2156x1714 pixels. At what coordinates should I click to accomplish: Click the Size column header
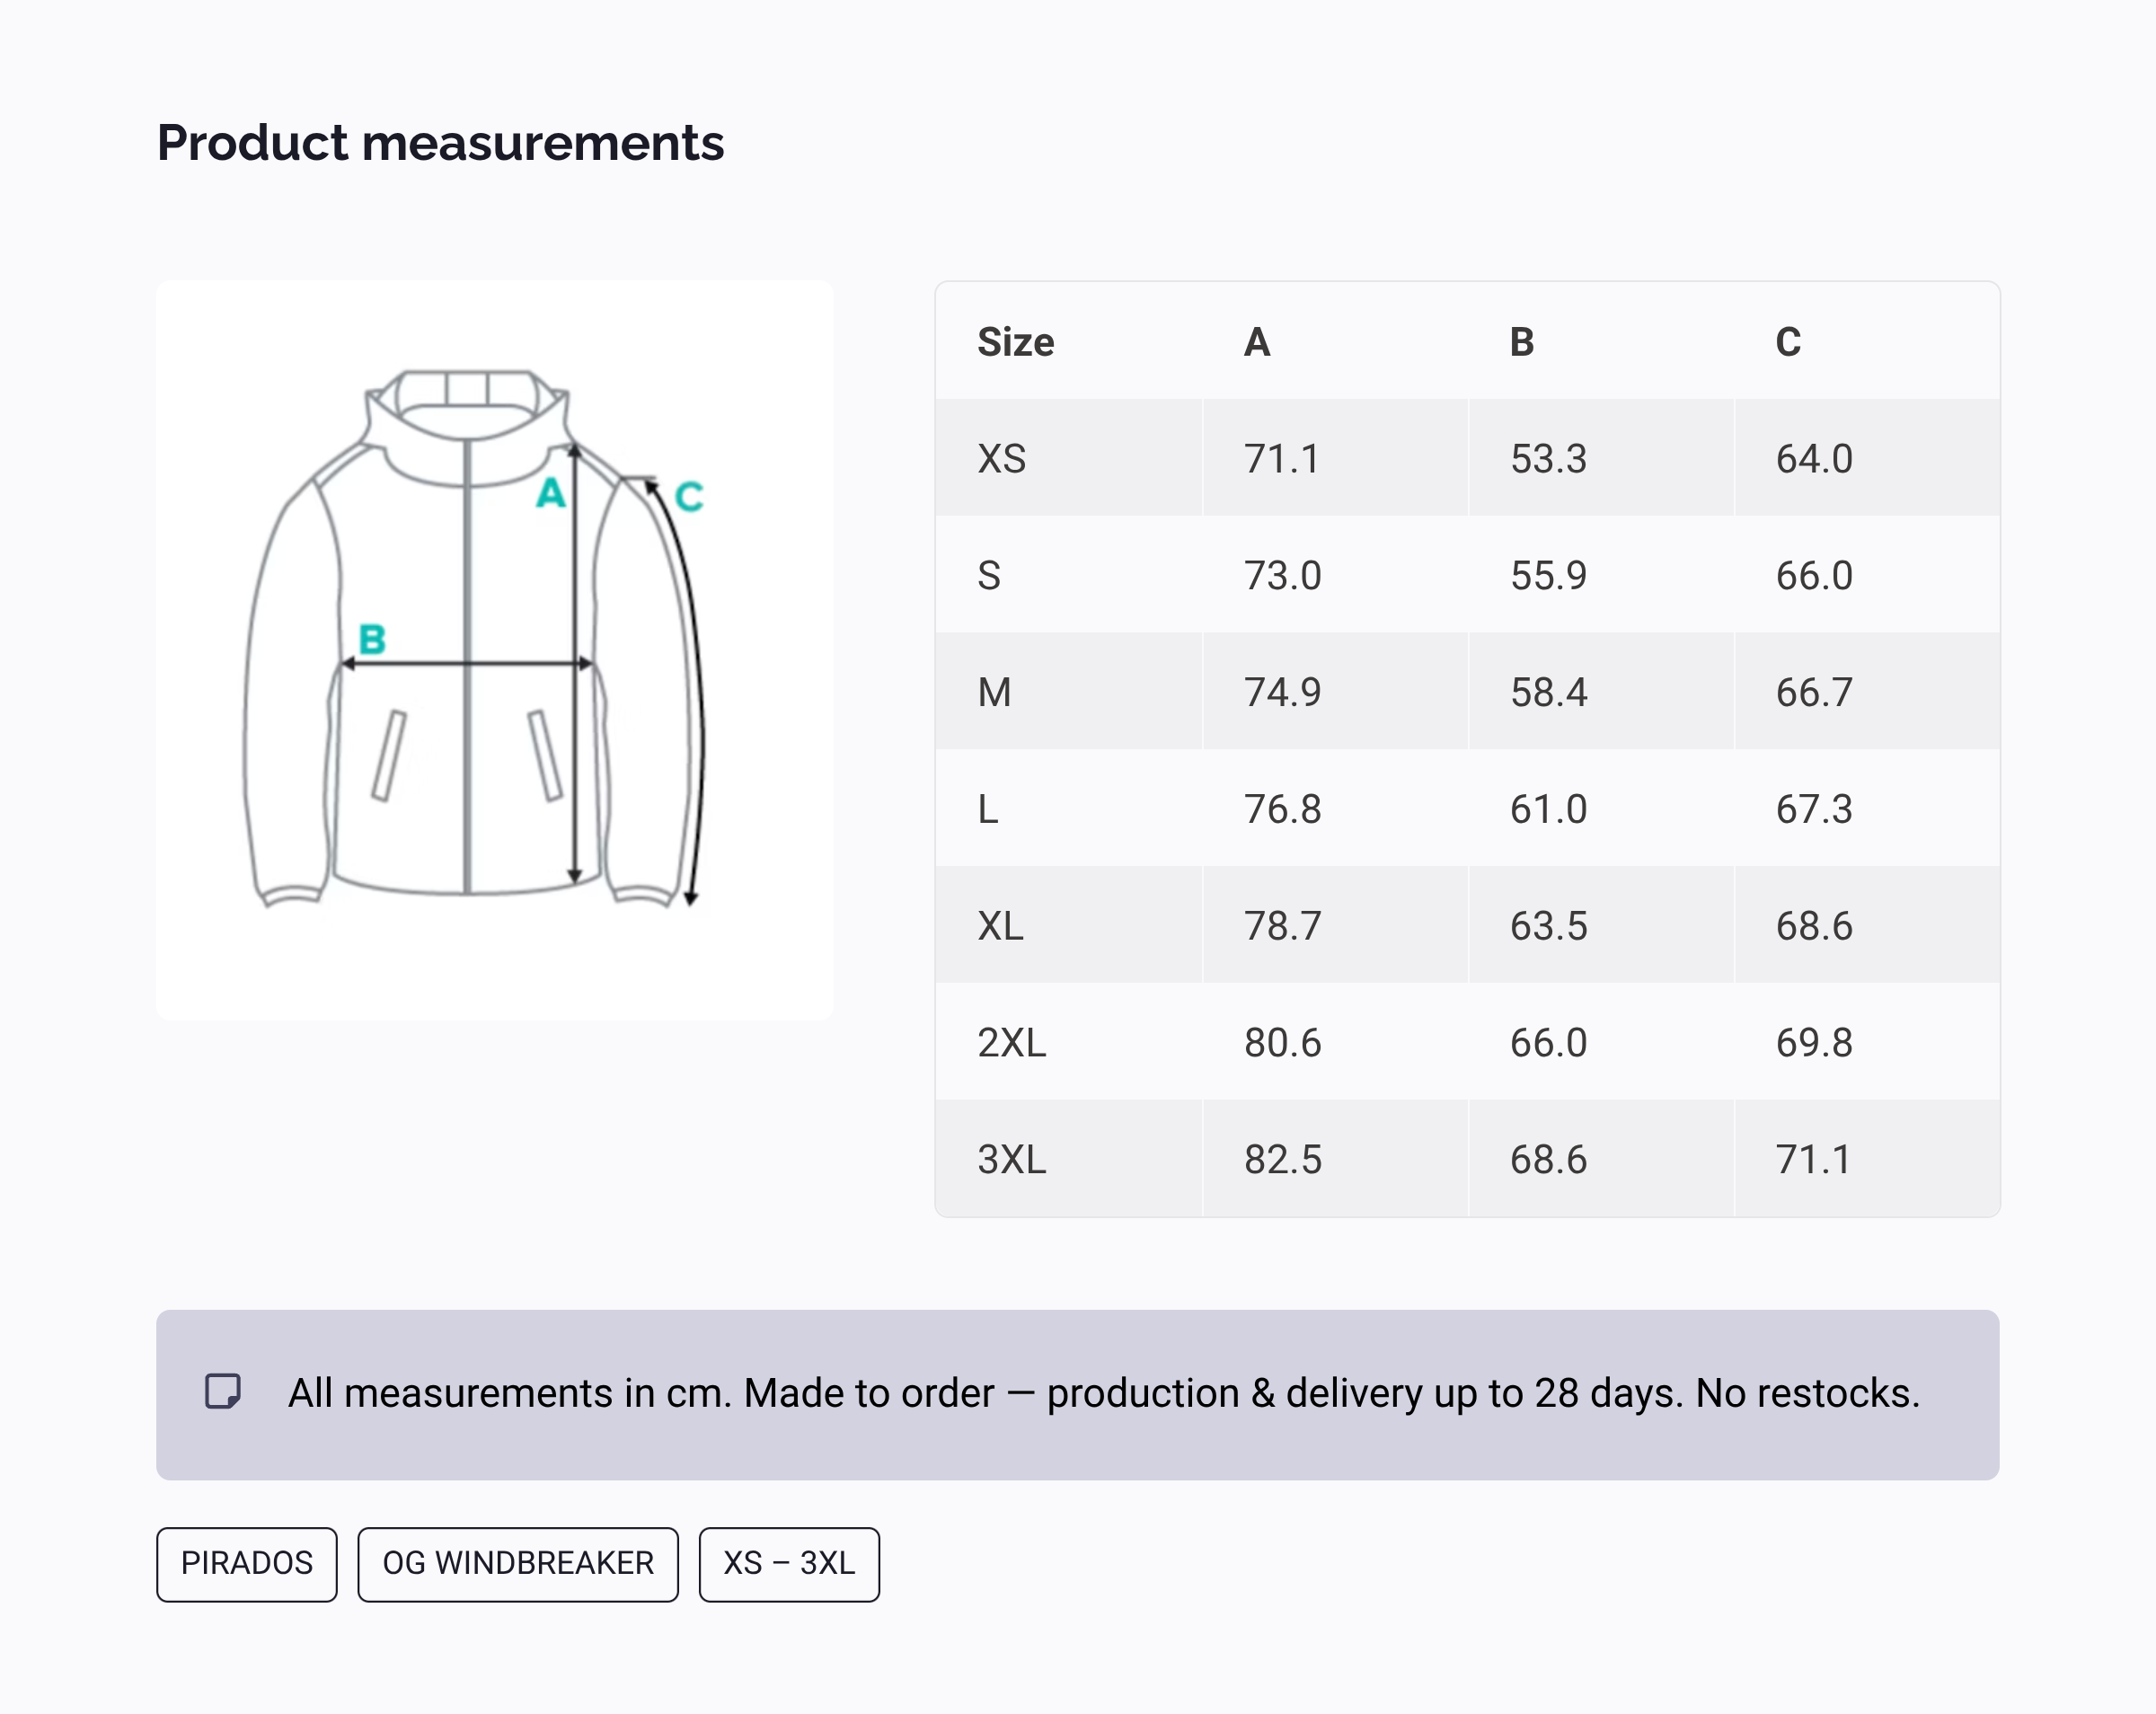click(x=1015, y=342)
